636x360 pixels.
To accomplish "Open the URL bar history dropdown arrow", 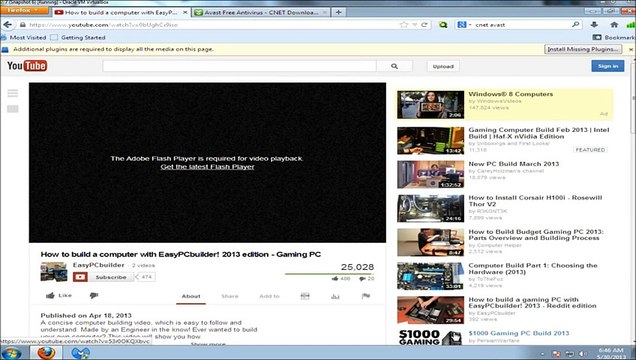I will click(x=415, y=25).
